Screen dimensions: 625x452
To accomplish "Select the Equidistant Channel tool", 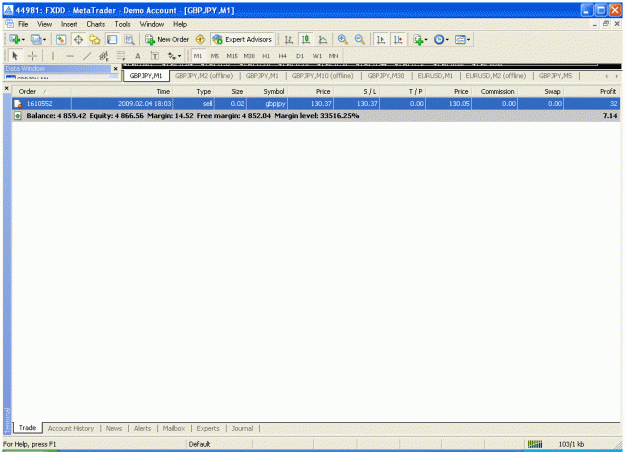I will tap(104, 56).
